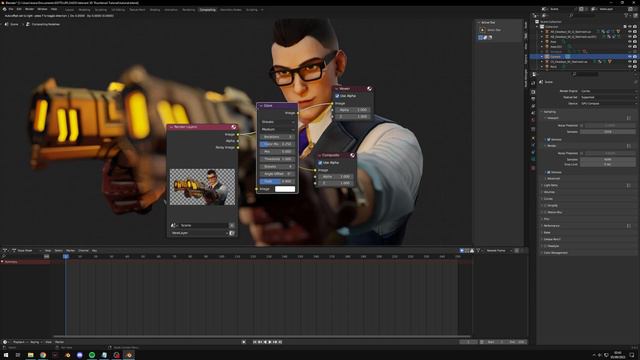Click jump to end frame button

tap(280, 342)
